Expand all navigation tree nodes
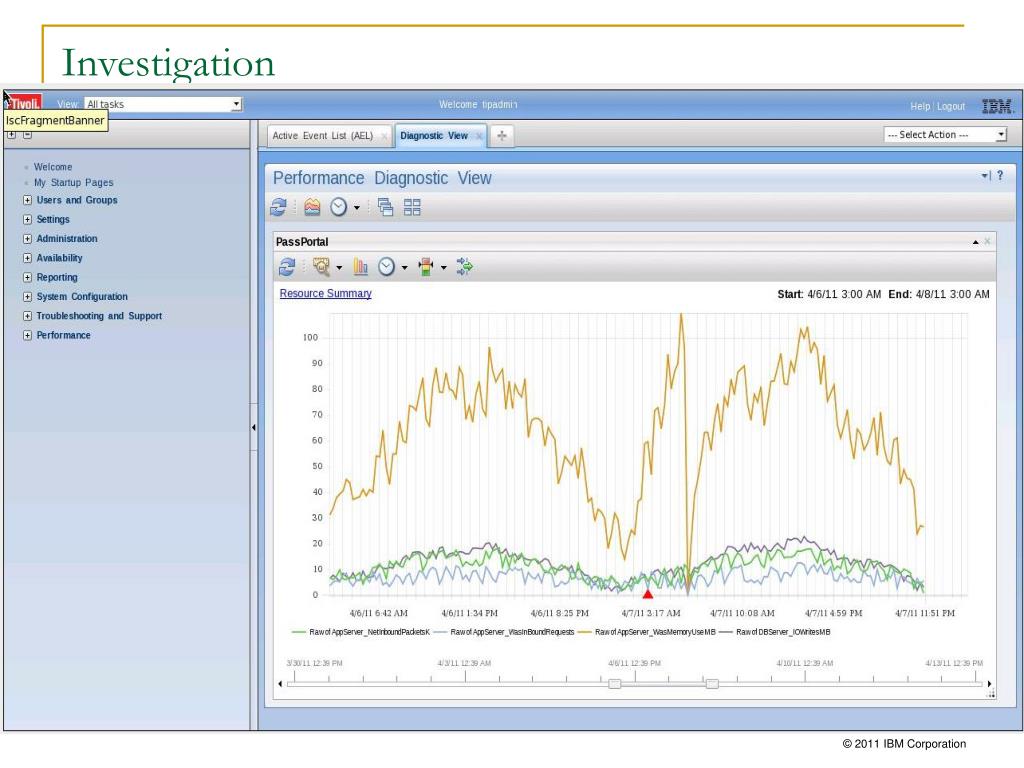Viewport: 1024px width, 768px height. (11, 135)
